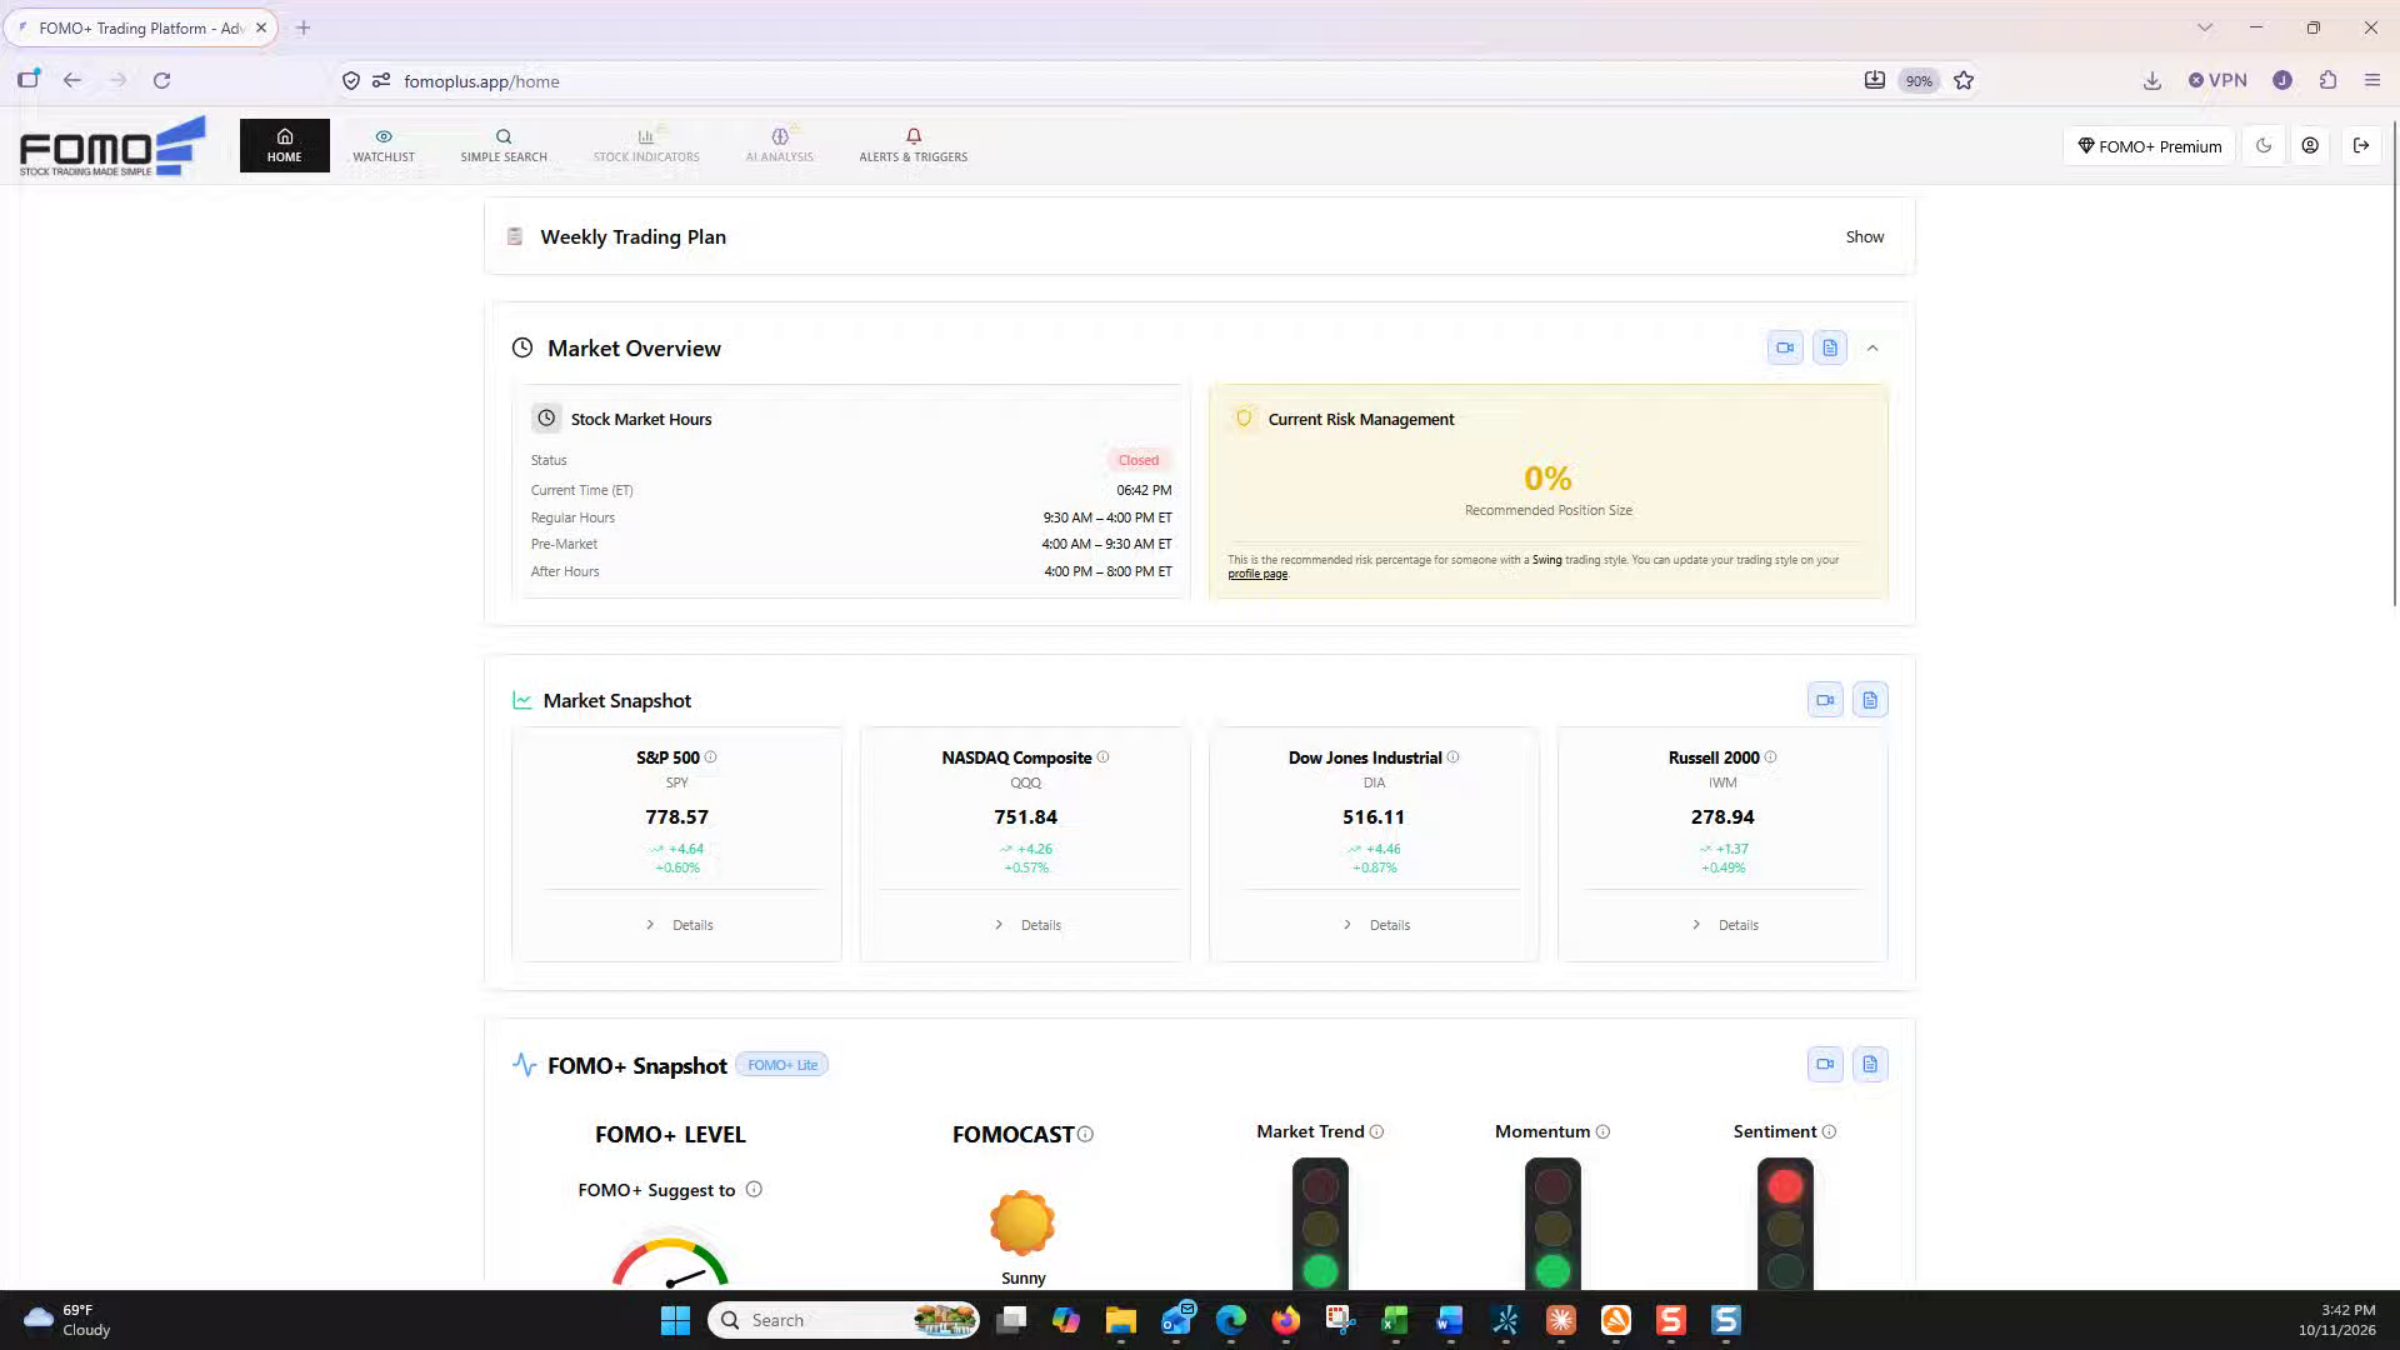Image resolution: width=2400 pixels, height=1350 pixels.
Task: Expand NASDAQ Composite Details
Action: 1027,925
